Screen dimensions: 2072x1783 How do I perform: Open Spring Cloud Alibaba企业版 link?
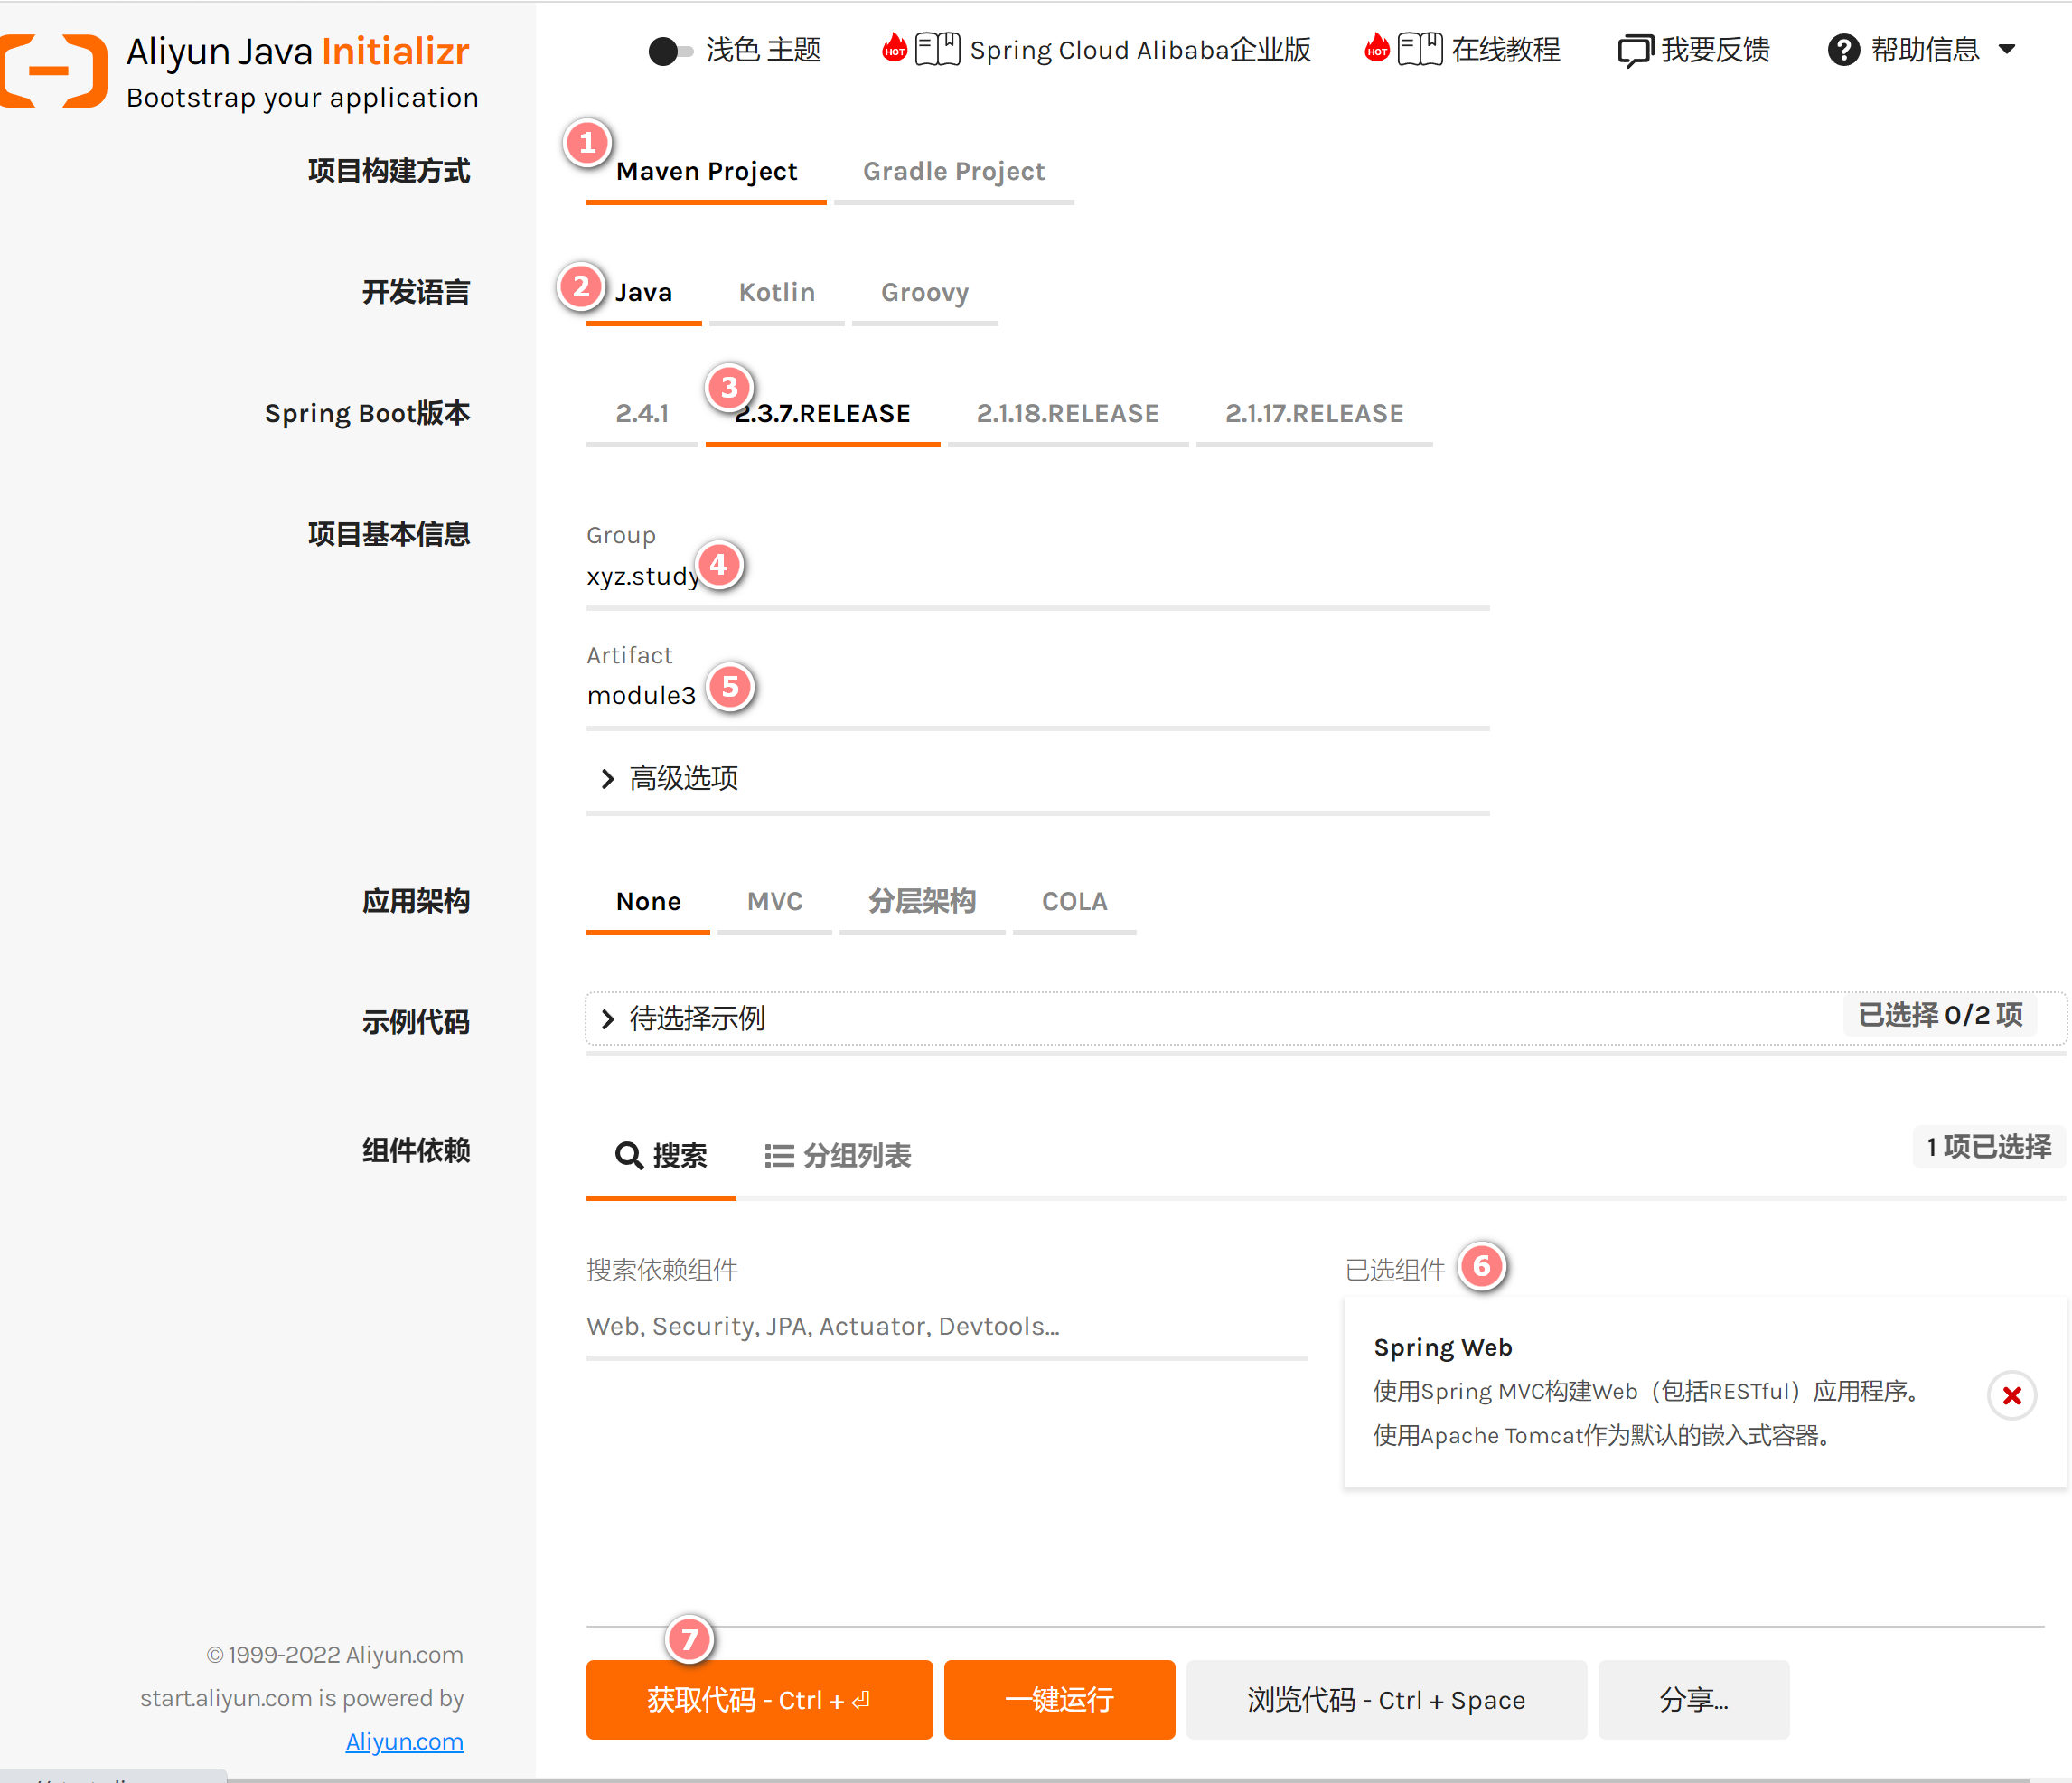pos(1140,50)
